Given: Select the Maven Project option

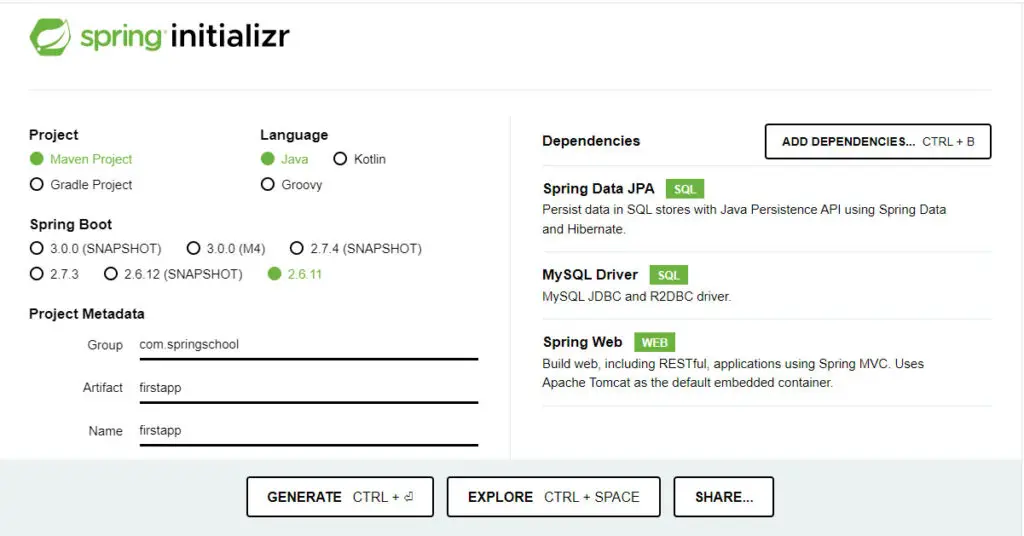Looking at the screenshot, I should click(x=37, y=159).
